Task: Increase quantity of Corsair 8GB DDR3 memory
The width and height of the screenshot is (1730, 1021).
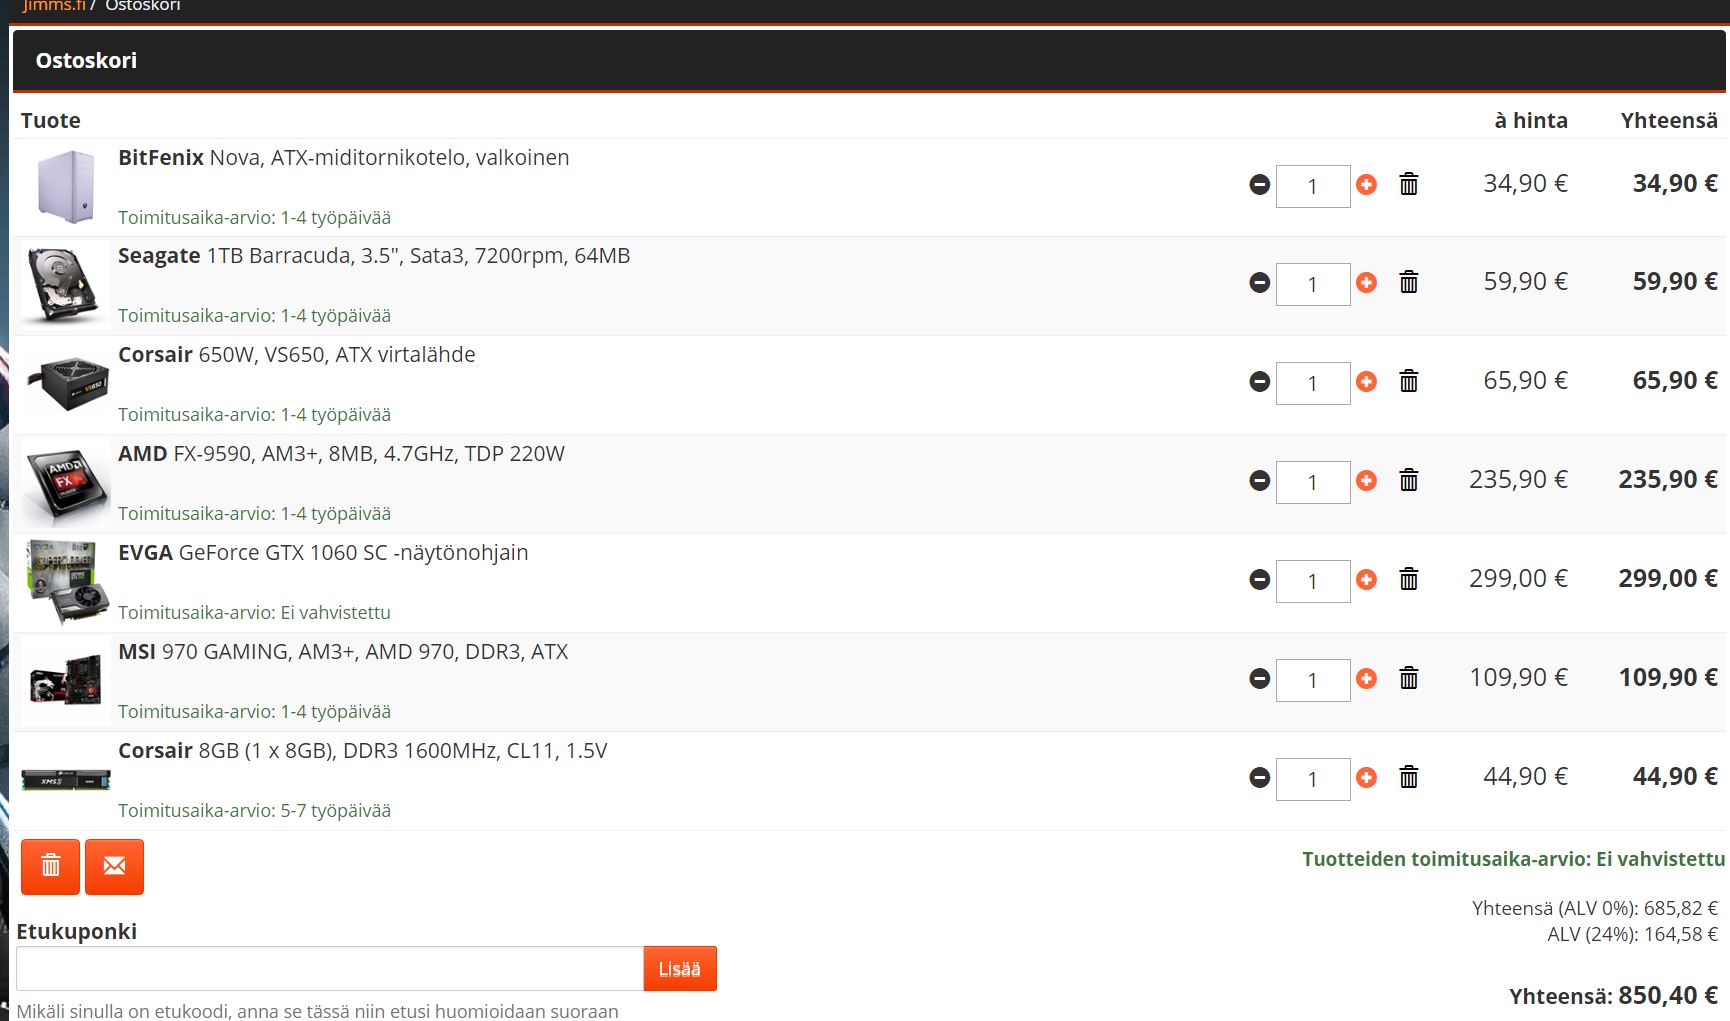Action: pos(1366,778)
